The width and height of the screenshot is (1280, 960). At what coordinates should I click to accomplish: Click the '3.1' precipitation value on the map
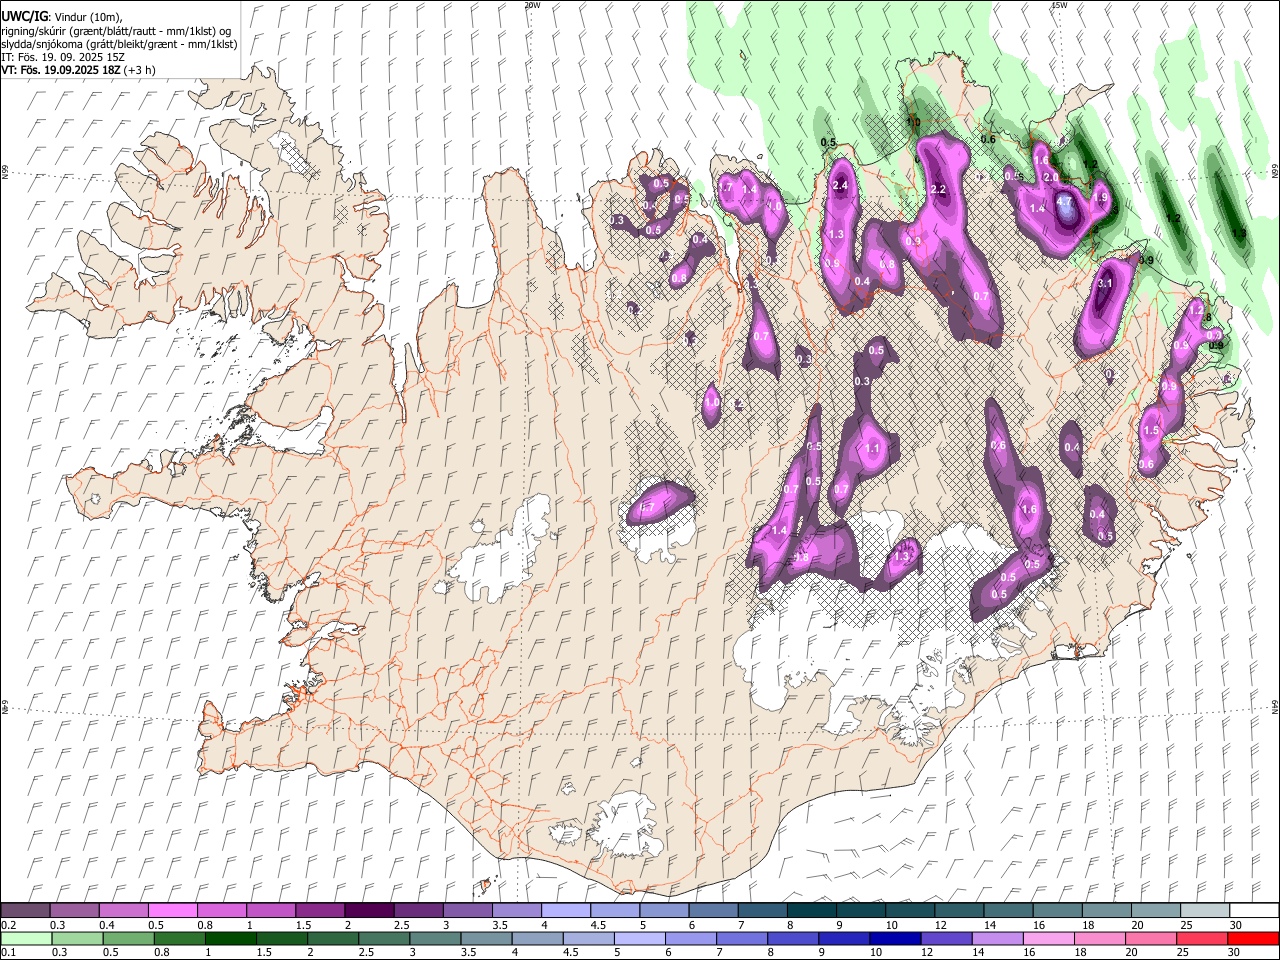pos(1105,284)
